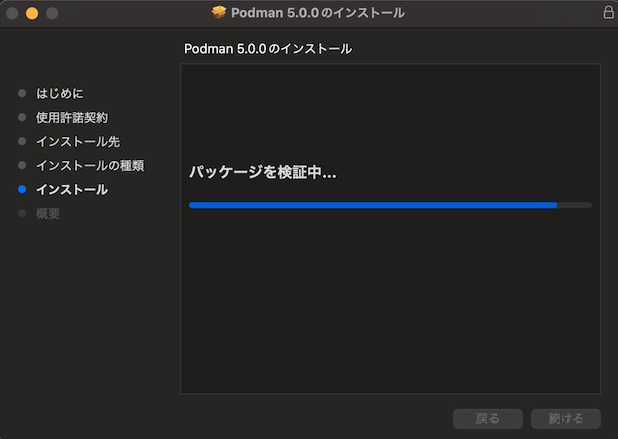Click the Podman 5.0.0 のインストール heading

(268, 49)
